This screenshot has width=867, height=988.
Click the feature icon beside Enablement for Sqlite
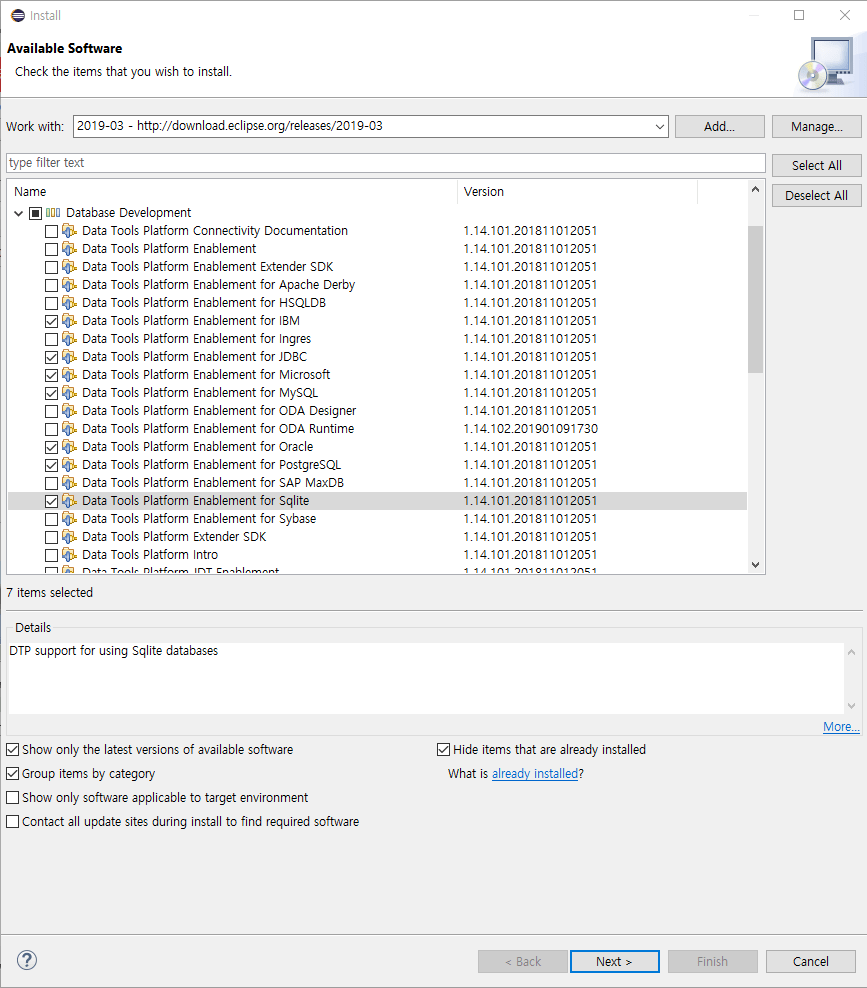69,501
